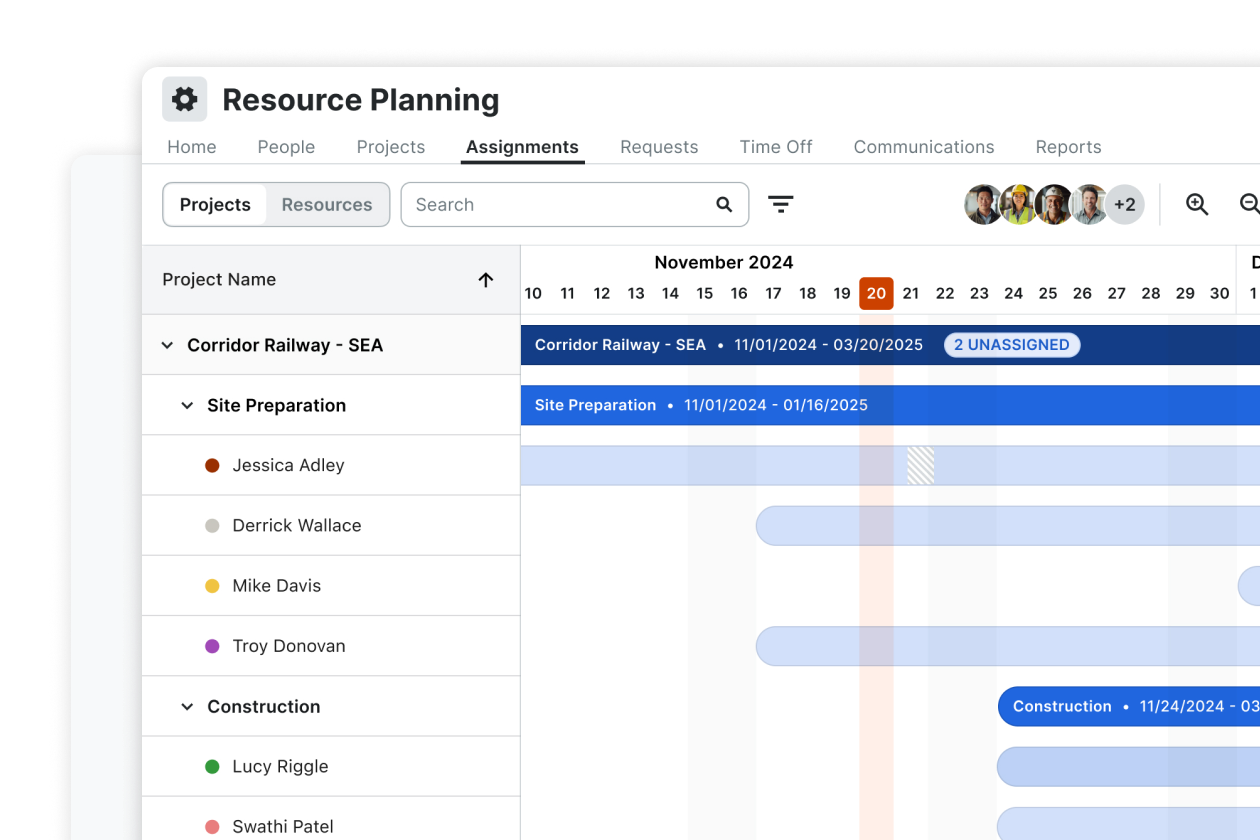Click the Resource Planning title
The height and width of the screenshot is (840, 1260).
tap(361, 100)
